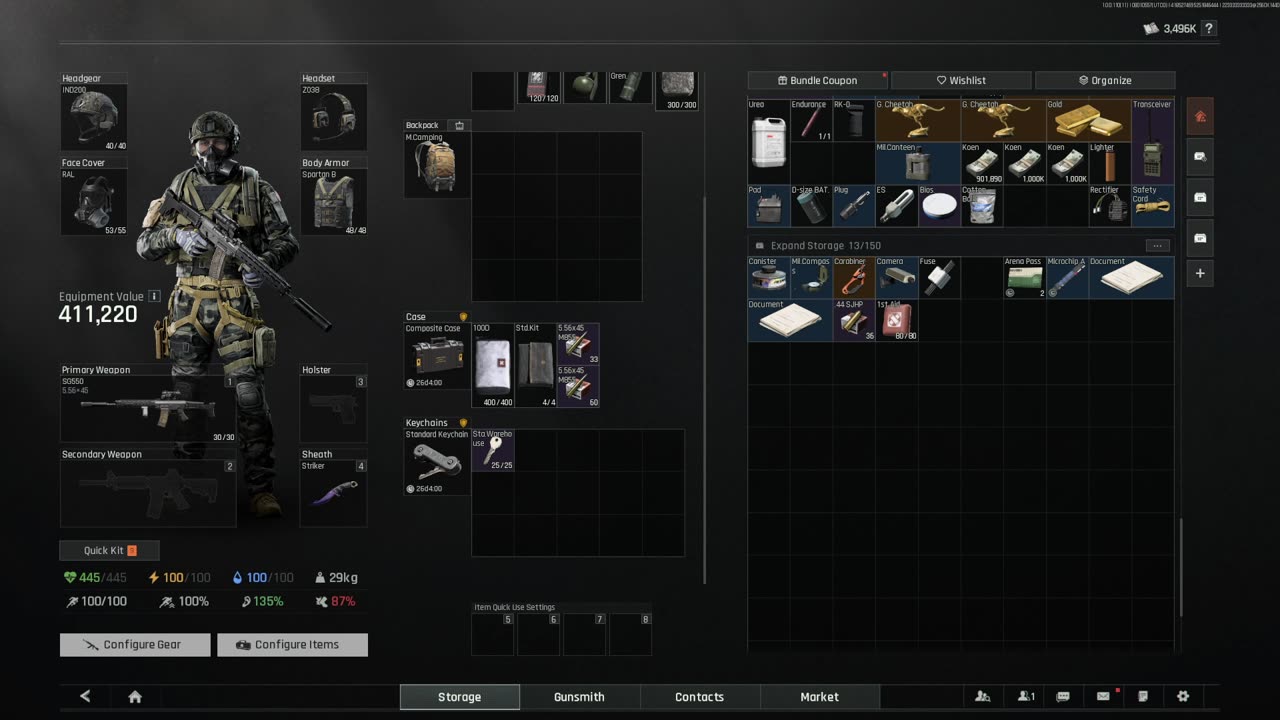Click the Endurance stimulant item
Screen dimensions: 1280x720
[810, 120]
